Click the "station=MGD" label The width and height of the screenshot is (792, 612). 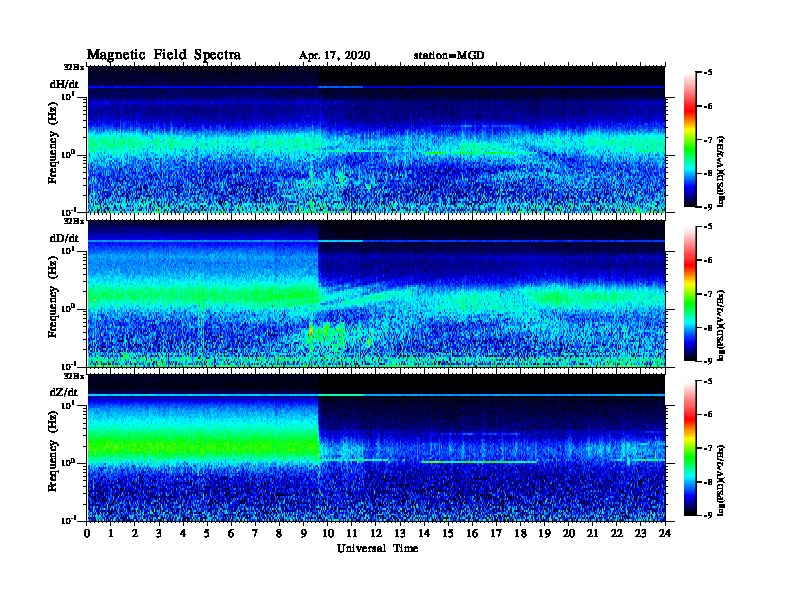coord(449,56)
